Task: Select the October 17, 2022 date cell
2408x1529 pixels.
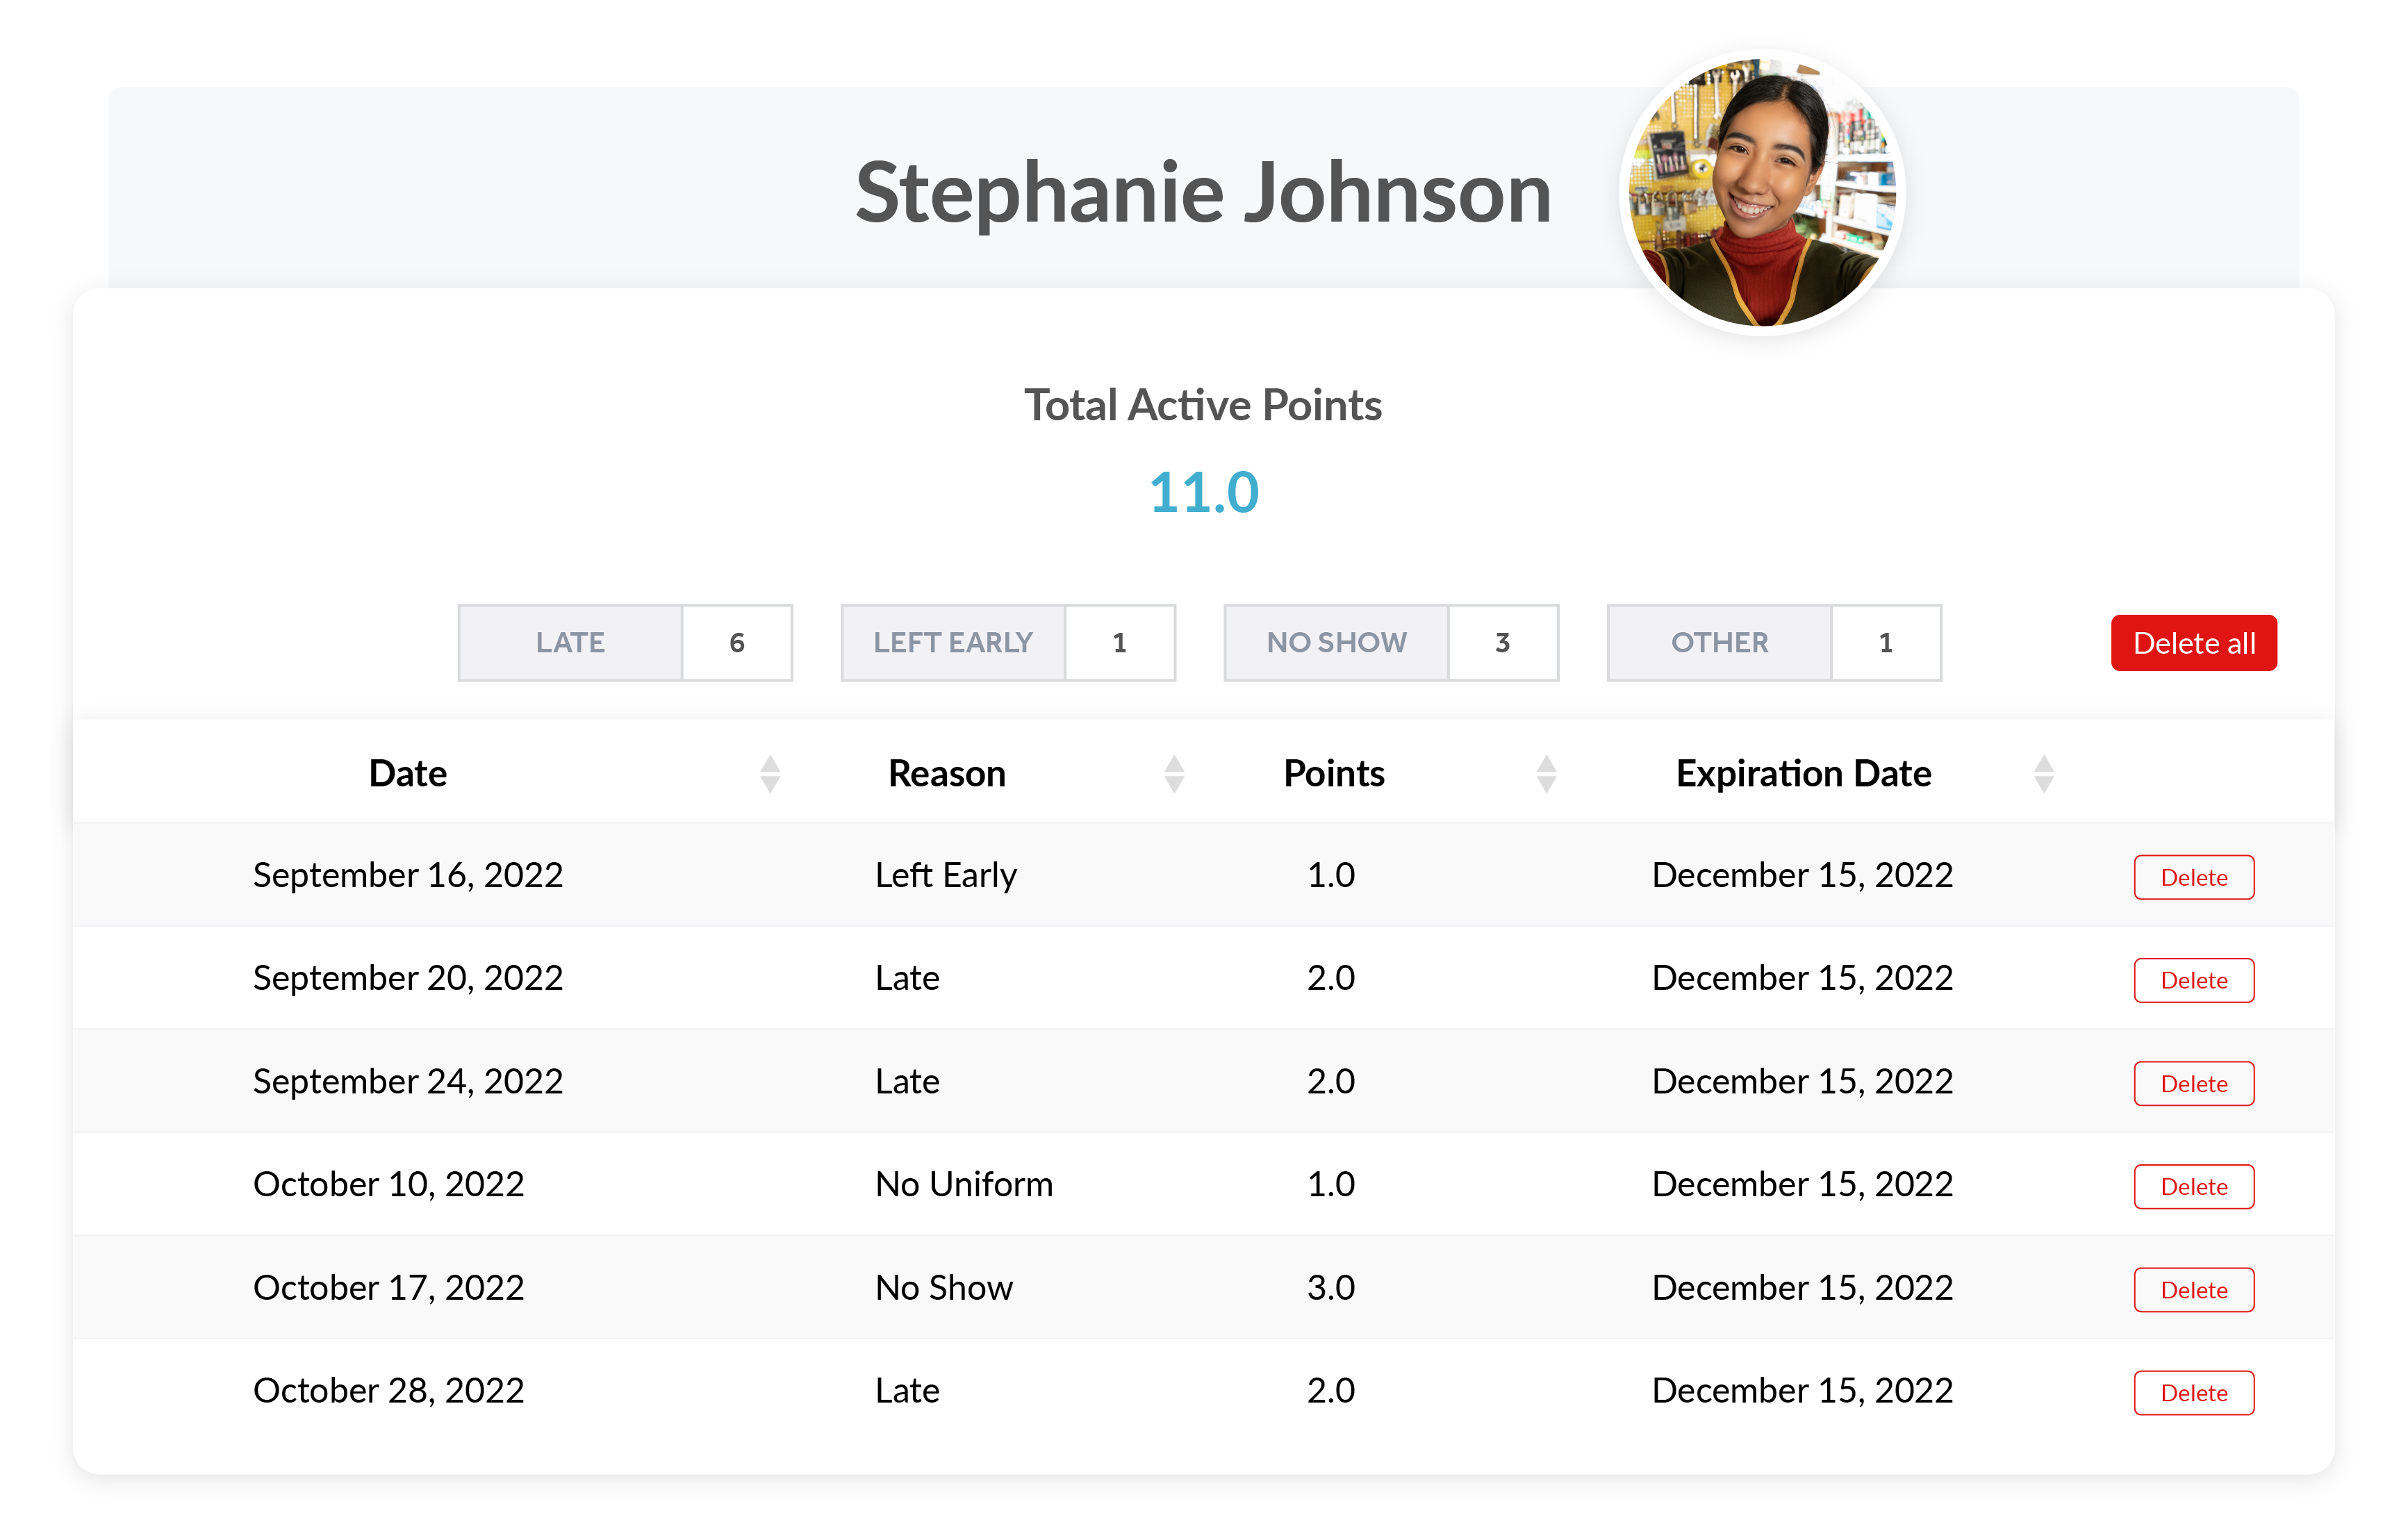Action: 389,1288
